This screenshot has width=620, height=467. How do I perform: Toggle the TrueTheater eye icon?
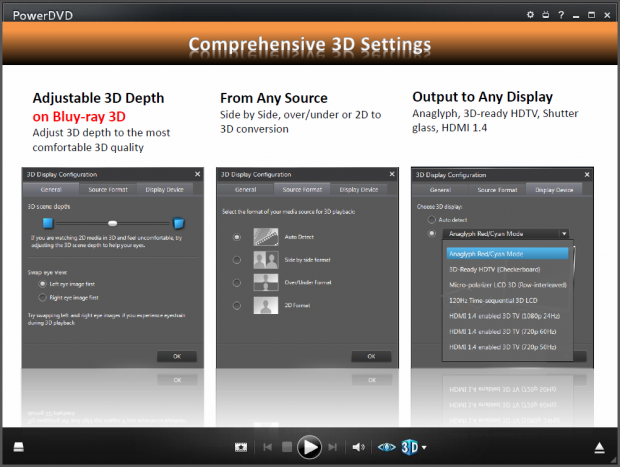[387, 447]
